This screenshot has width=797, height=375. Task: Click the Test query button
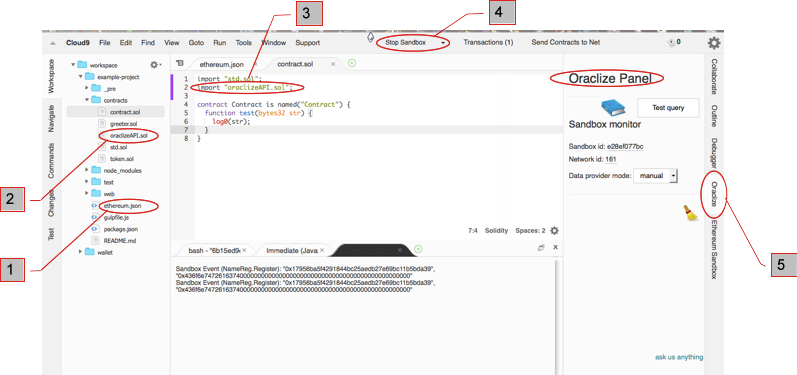[x=668, y=108]
